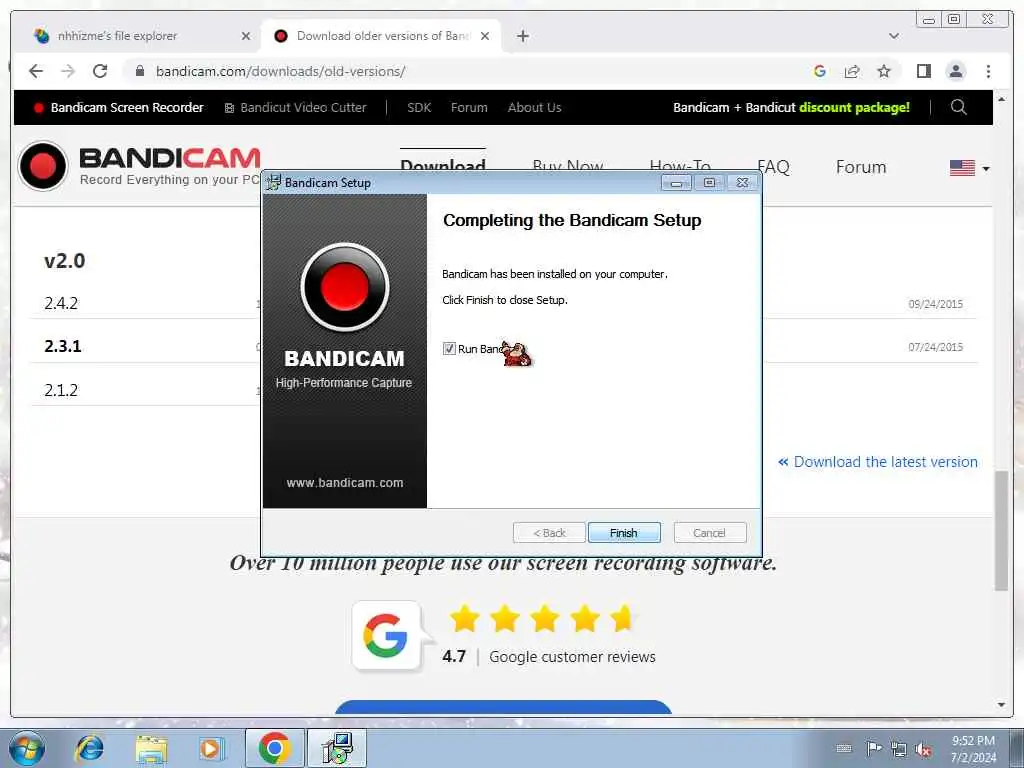1024x768 pixels.
Task: Reload the Bandicam page
Action: (x=100, y=71)
